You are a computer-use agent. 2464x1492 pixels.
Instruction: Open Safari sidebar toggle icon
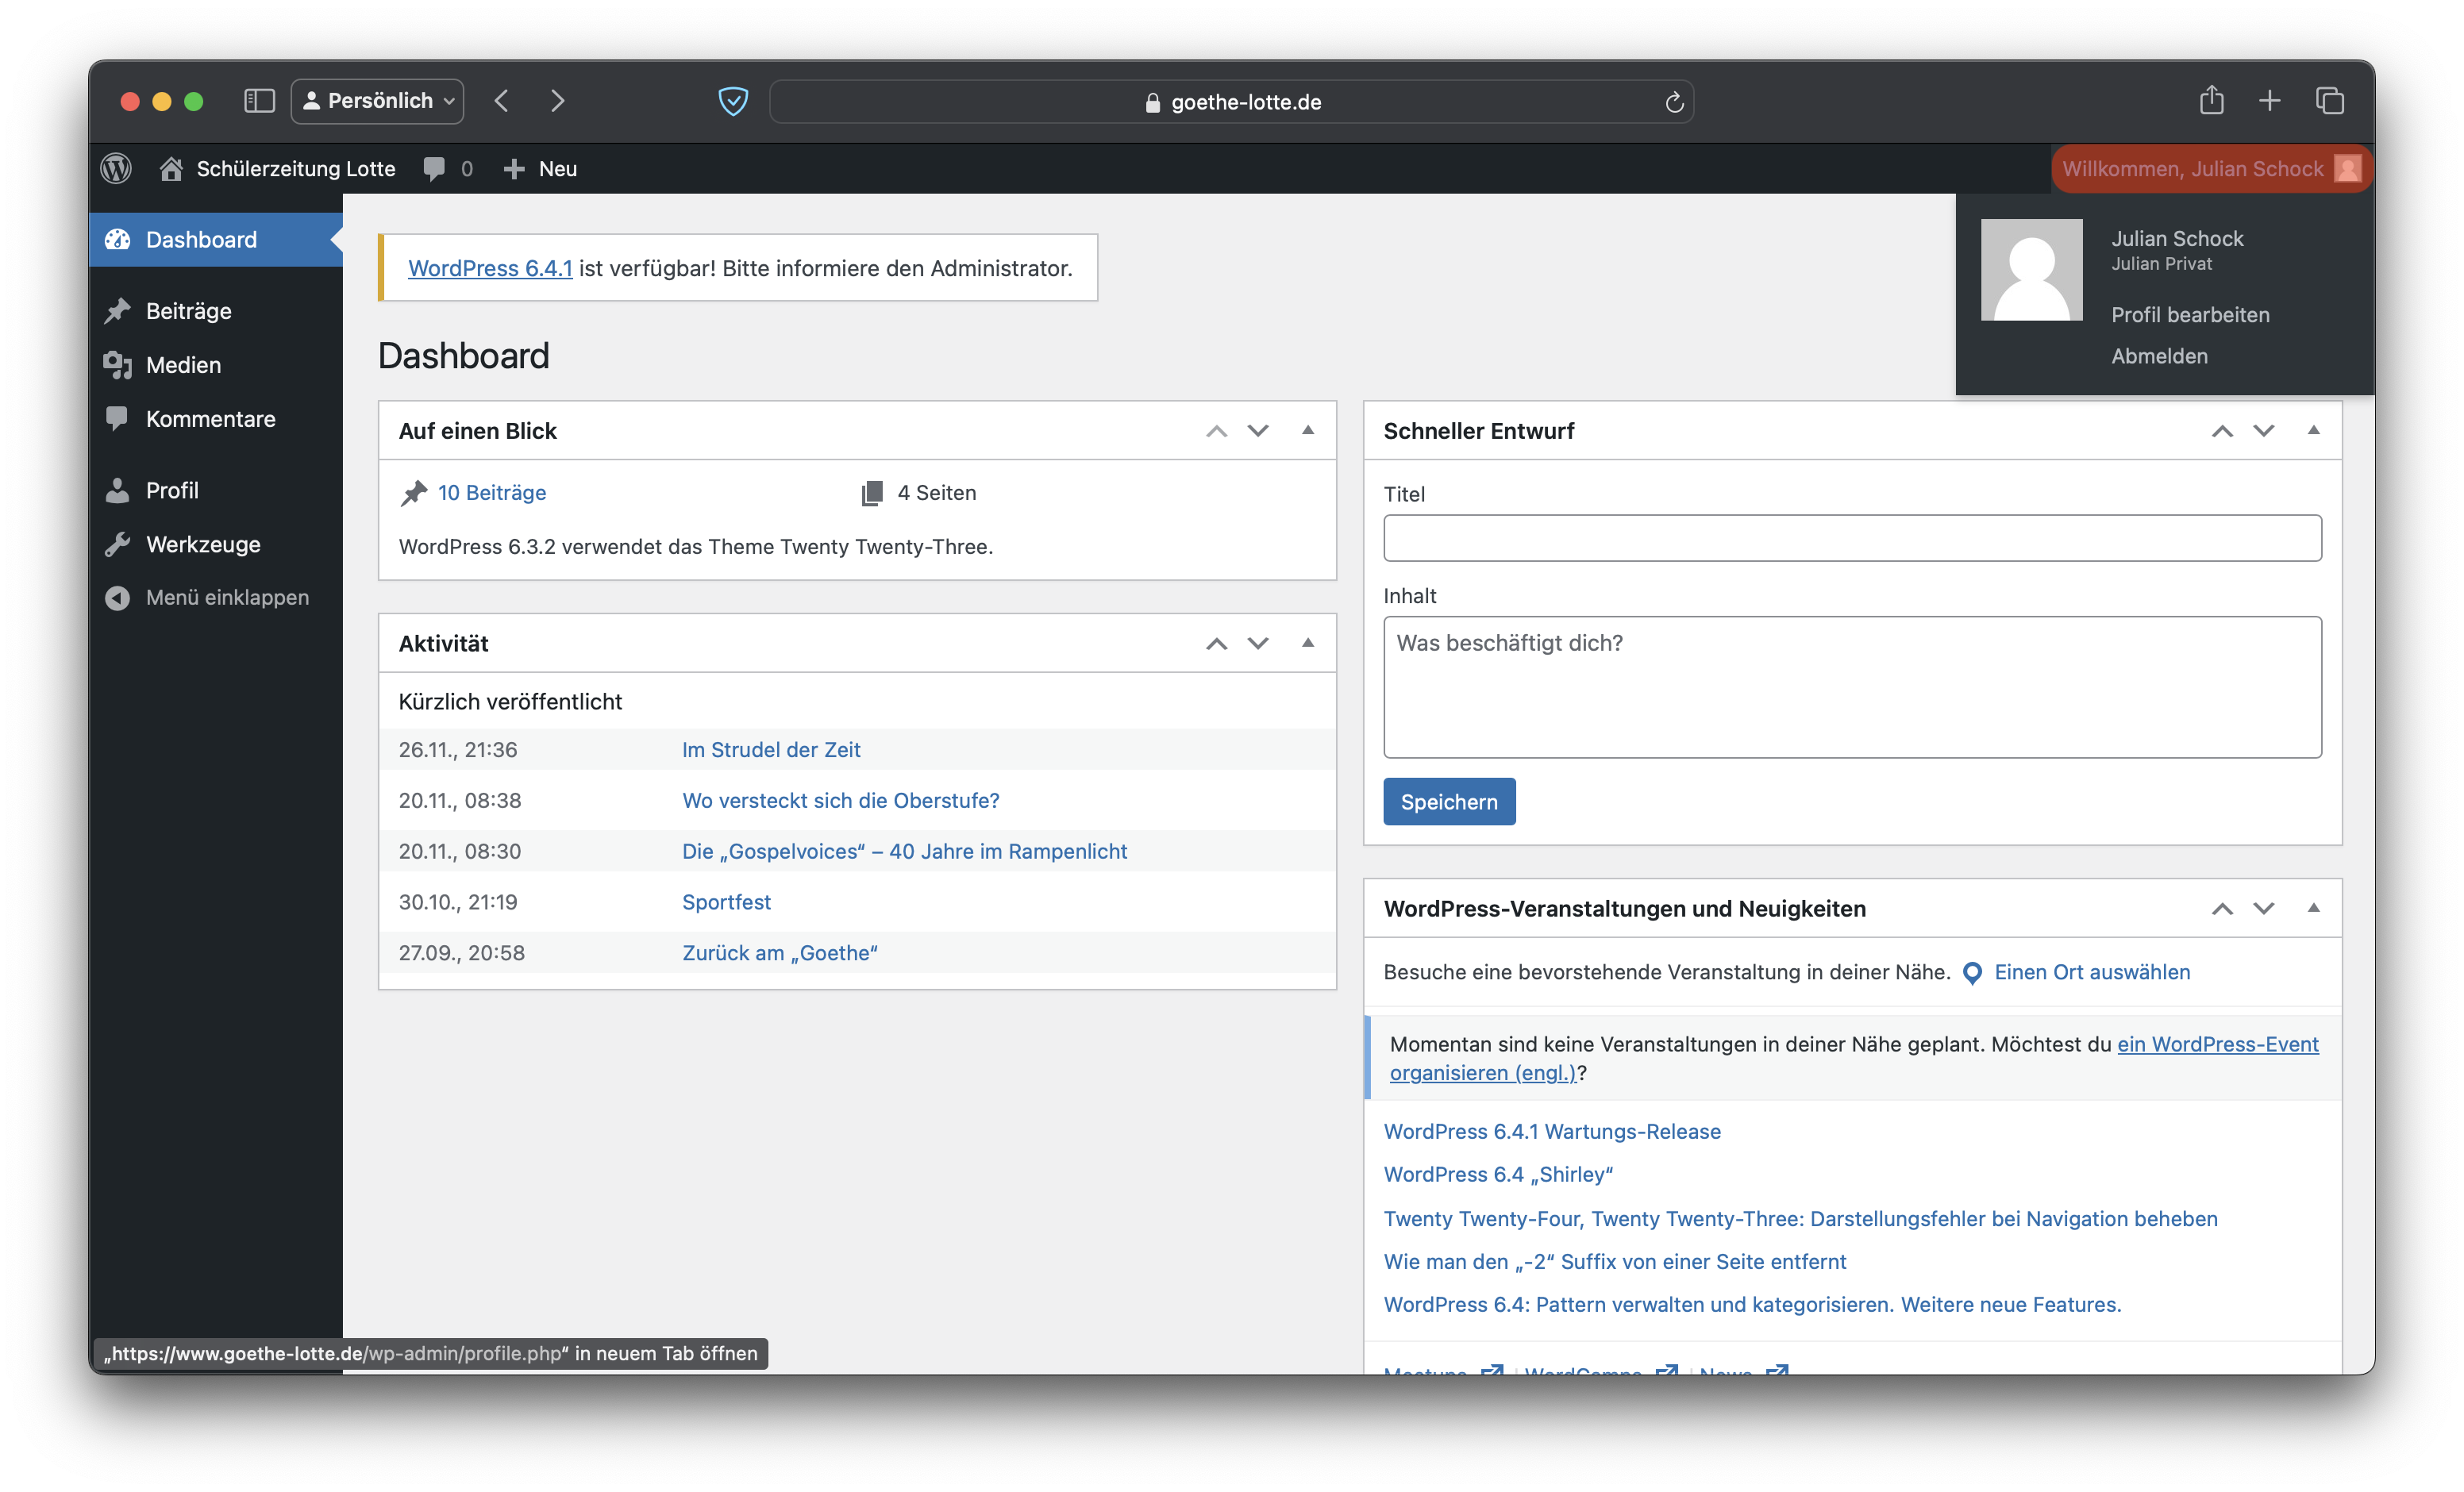click(x=259, y=101)
